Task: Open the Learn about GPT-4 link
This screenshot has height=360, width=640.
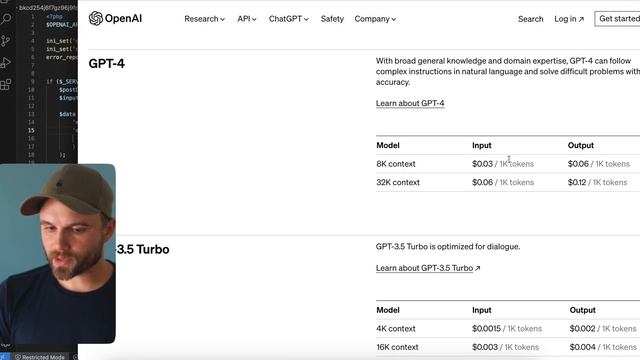Action: [410, 103]
